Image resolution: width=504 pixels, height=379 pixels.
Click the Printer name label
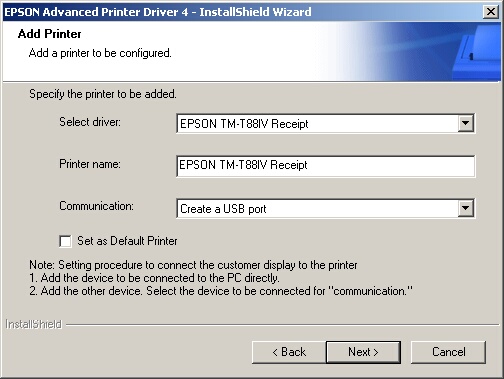coord(90,164)
